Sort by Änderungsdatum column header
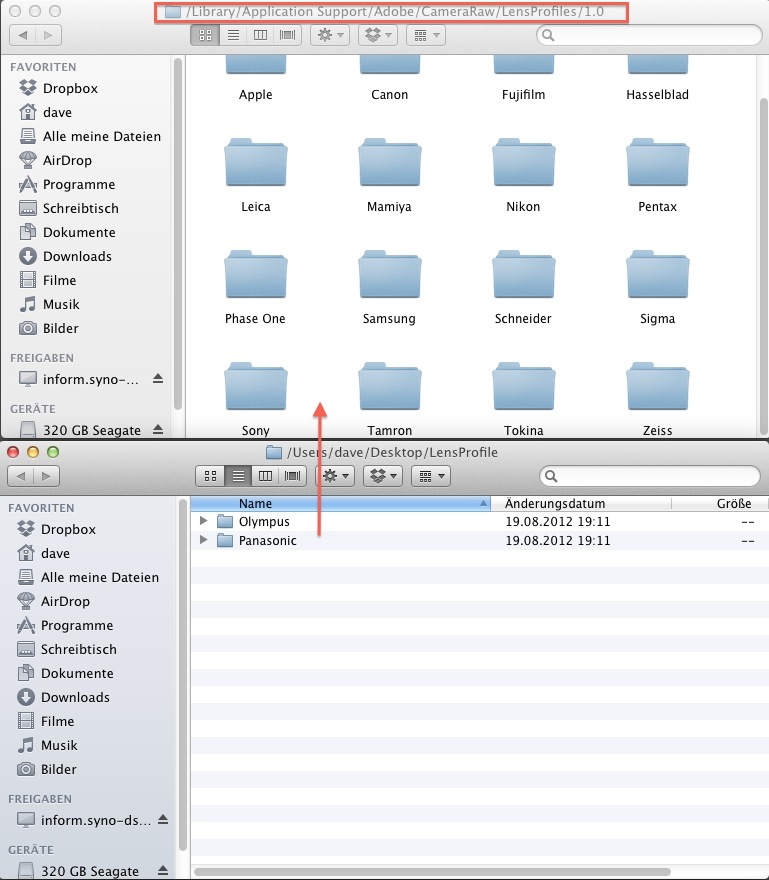 pos(581,503)
